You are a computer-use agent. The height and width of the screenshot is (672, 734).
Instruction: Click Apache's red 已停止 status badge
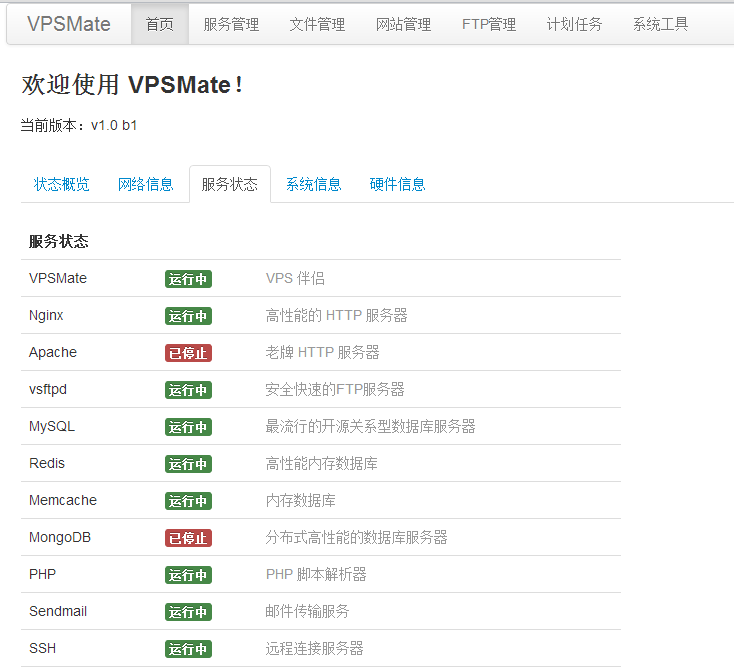pyautogui.click(x=188, y=353)
